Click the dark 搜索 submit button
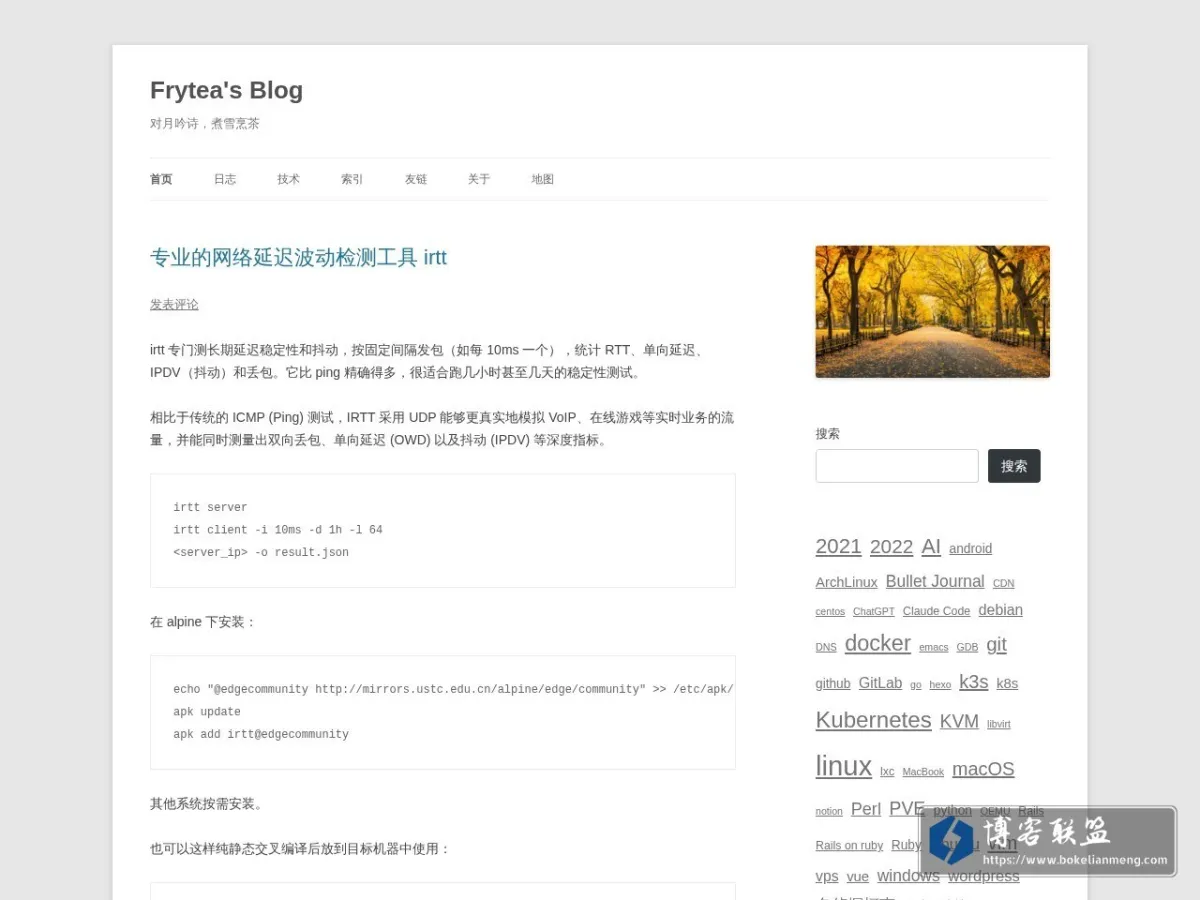The height and width of the screenshot is (900, 1200). click(x=1014, y=466)
